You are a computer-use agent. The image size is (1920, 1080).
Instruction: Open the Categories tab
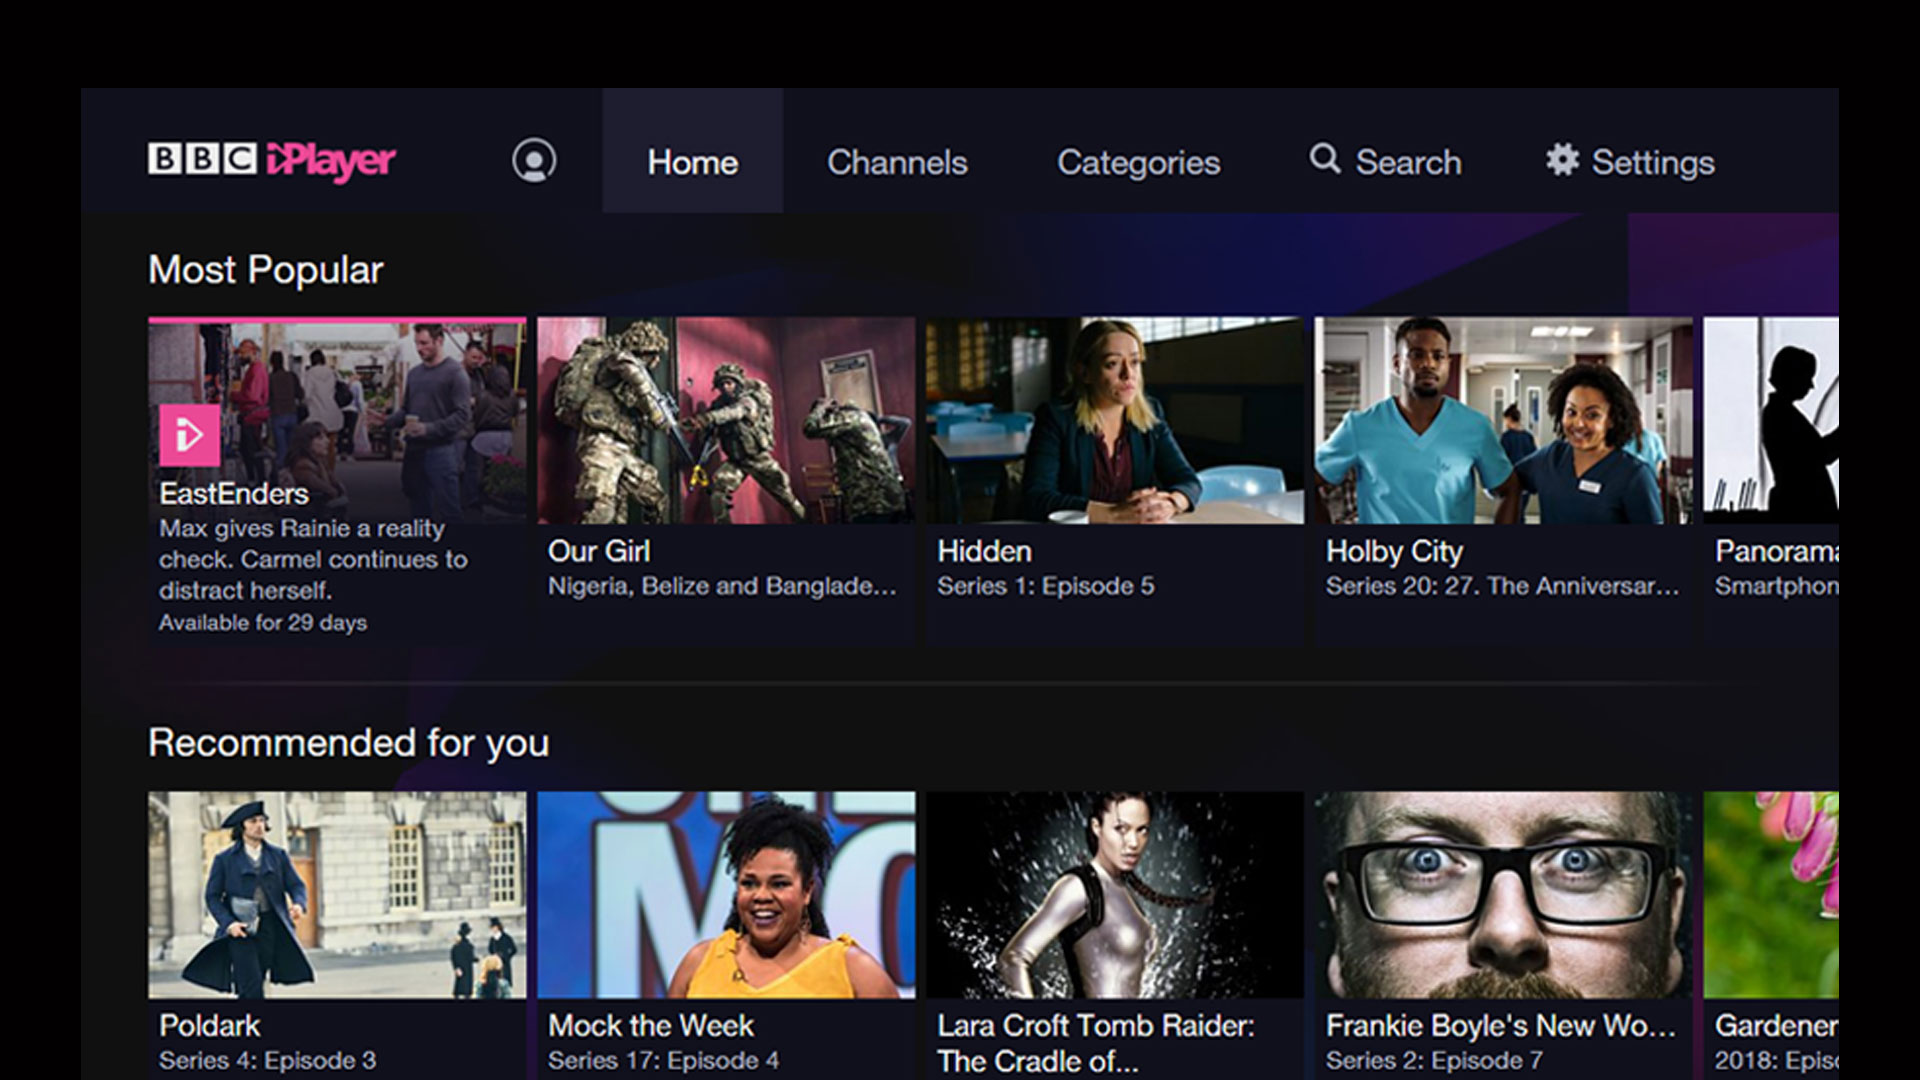coord(1138,162)
